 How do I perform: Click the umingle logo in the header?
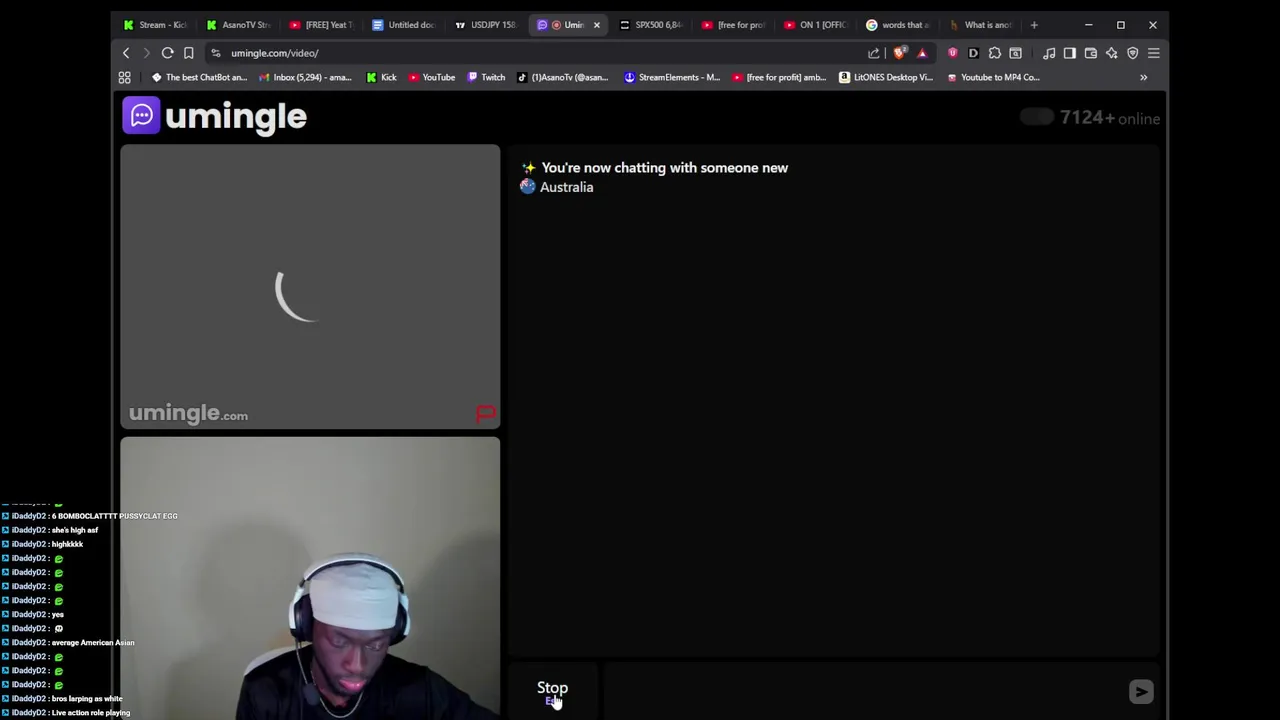(x=215, y=116)
